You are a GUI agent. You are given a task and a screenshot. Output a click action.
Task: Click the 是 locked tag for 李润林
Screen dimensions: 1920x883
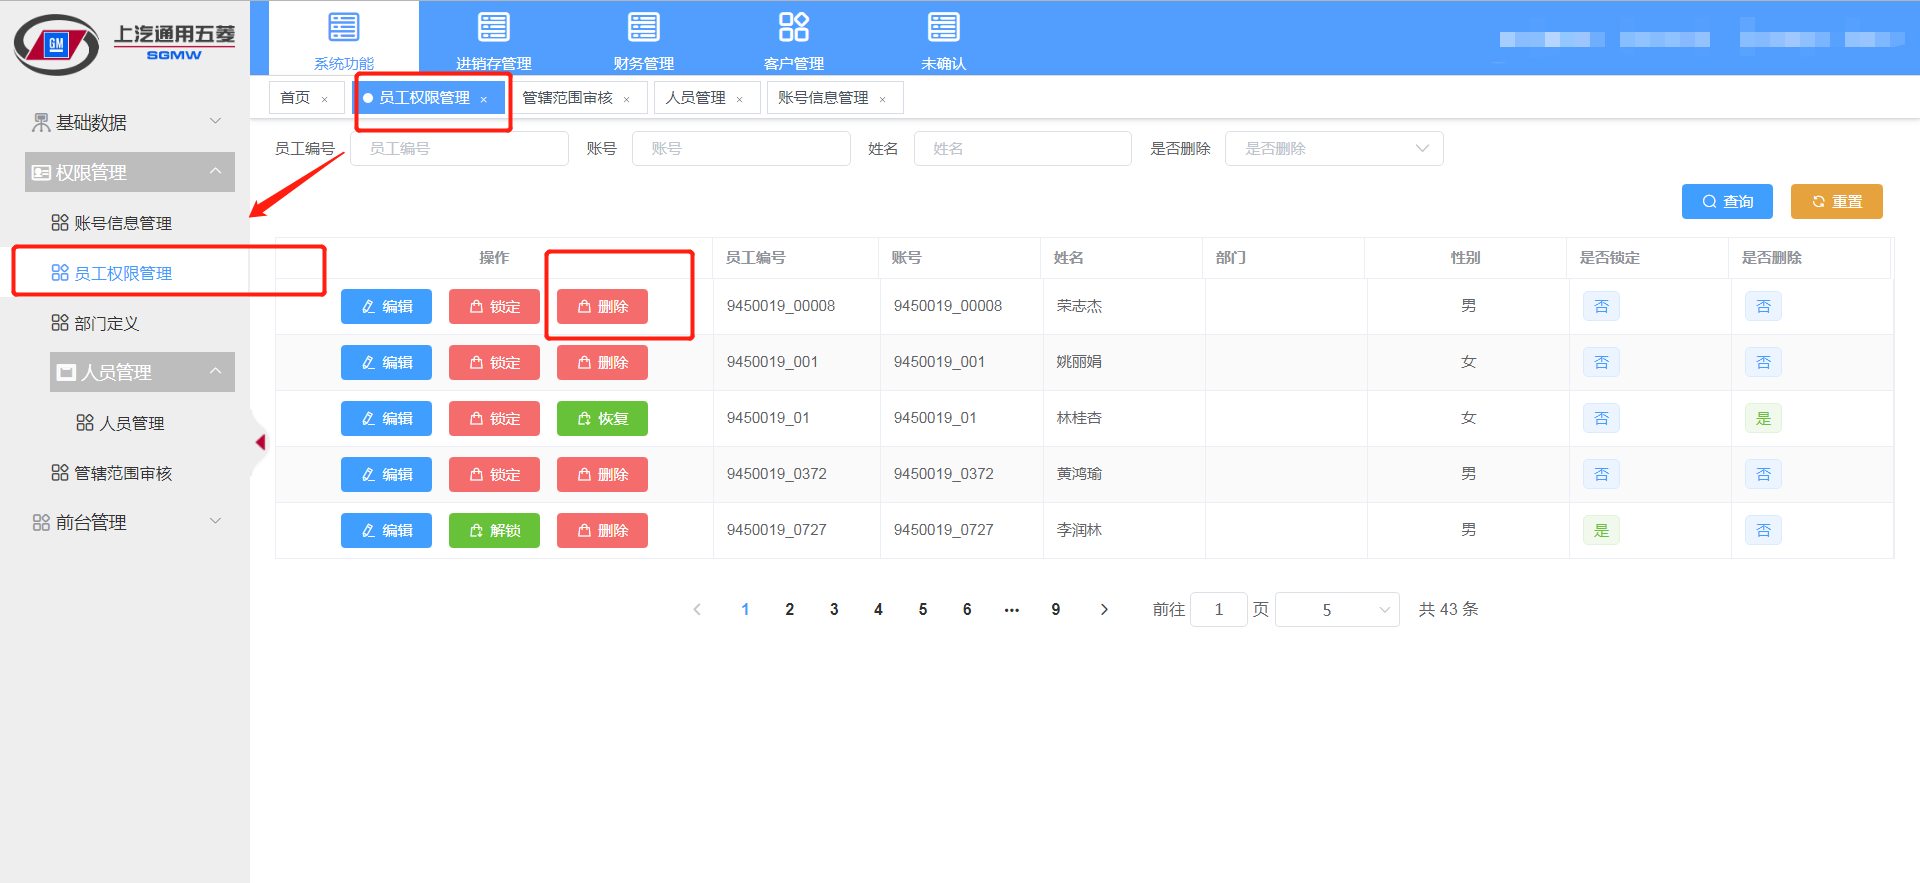(x=1601, y=530)
